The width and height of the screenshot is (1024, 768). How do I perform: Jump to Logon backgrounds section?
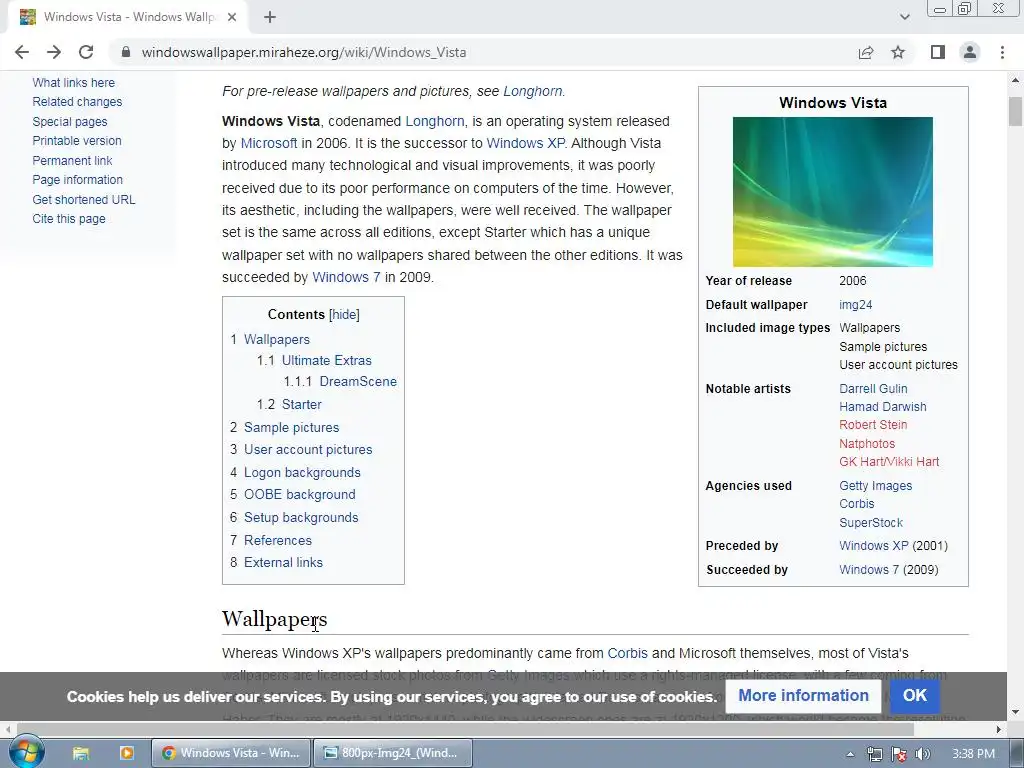coord(302,472)
